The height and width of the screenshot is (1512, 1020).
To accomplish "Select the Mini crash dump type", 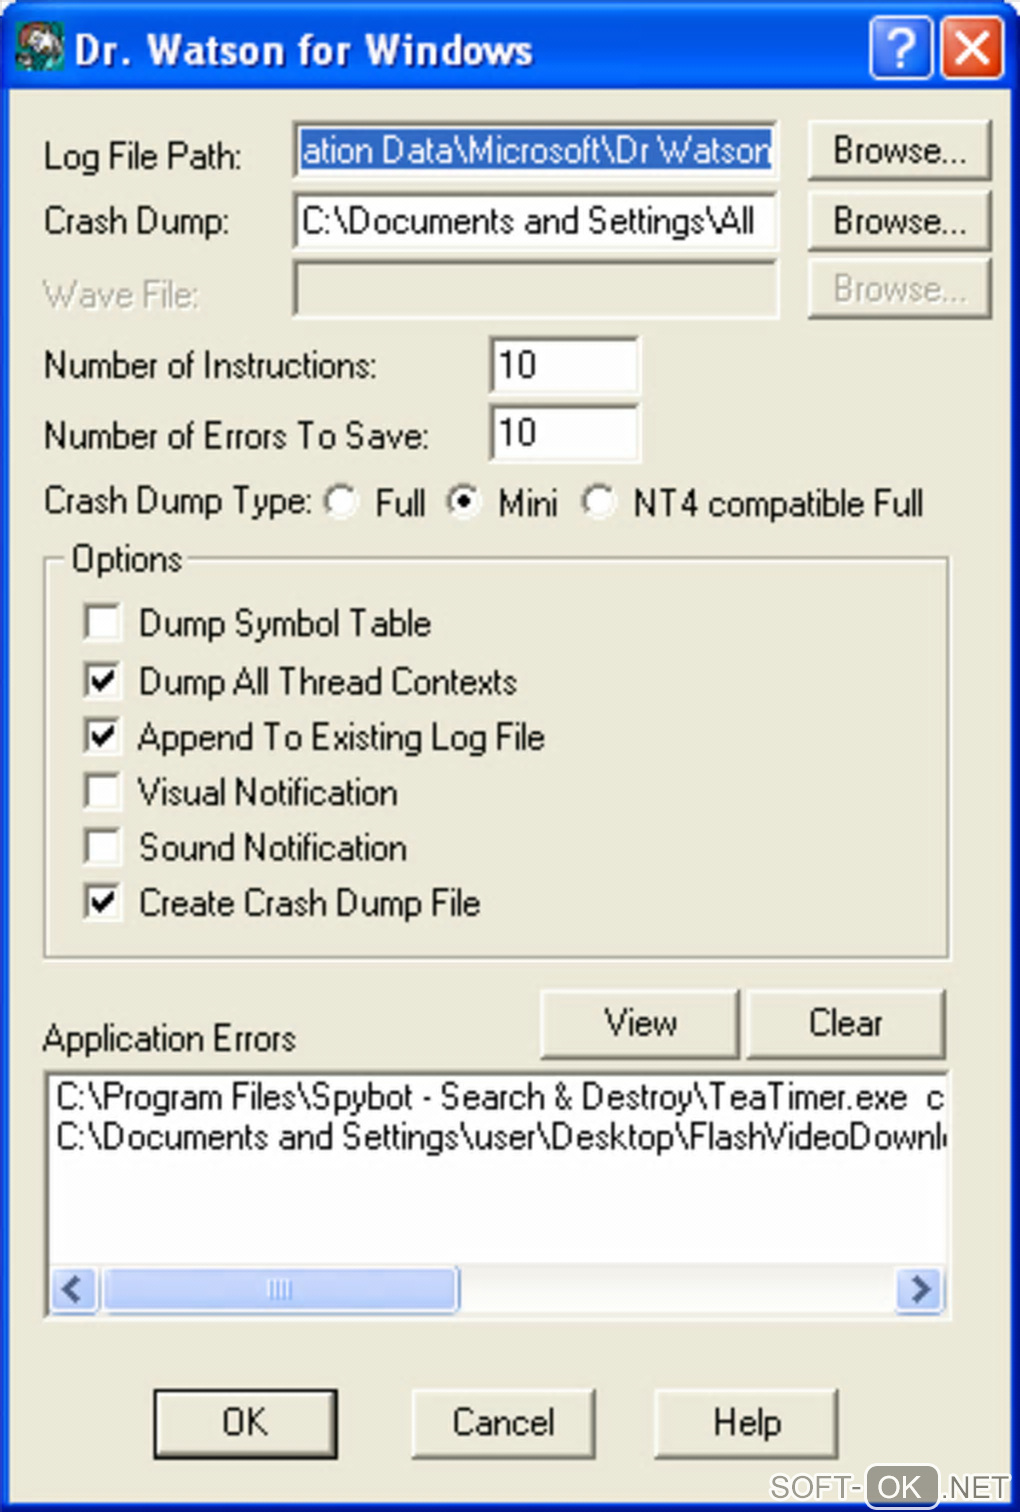I will 464,502.
